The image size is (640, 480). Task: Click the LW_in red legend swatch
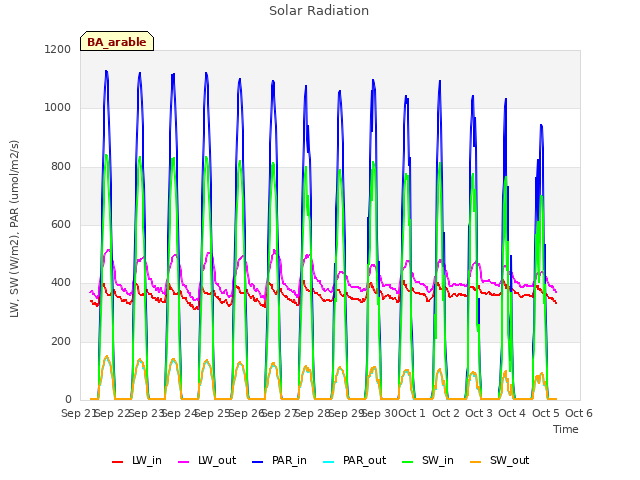[x=117, y=462]
